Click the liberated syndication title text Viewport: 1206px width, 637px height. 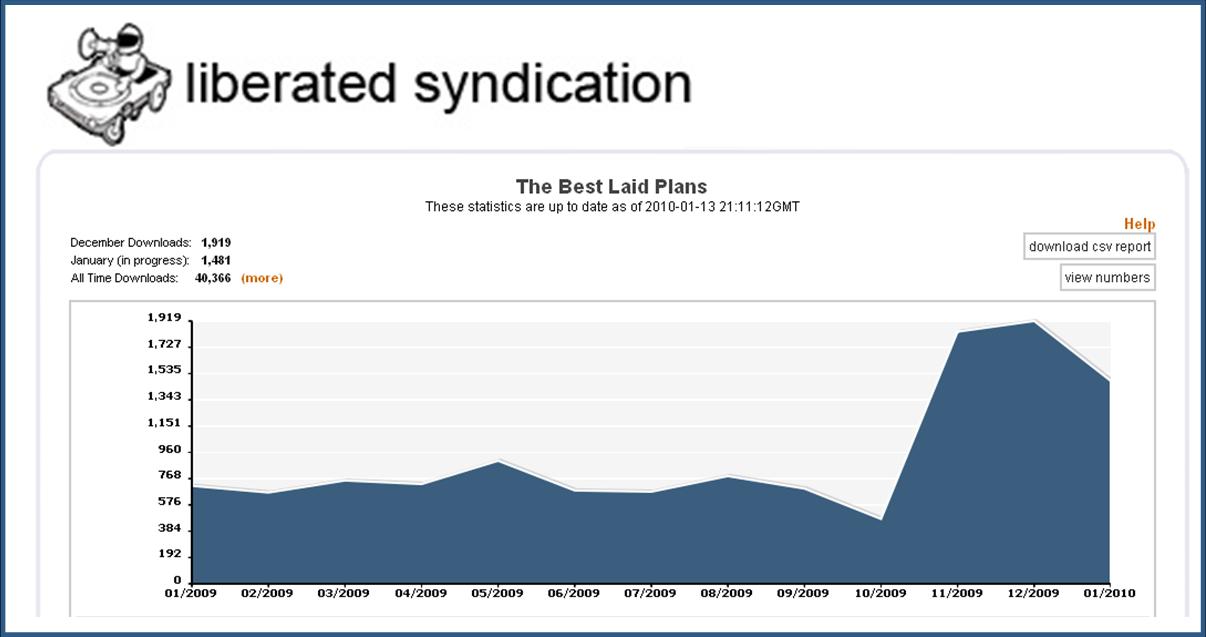[x=438, y=84]
